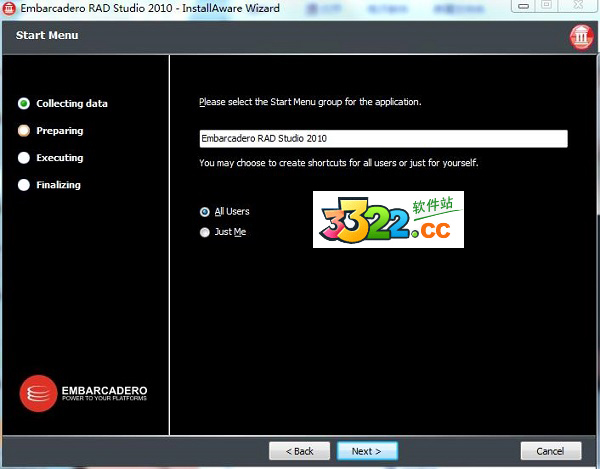
Task: Click the Collecting data green step indicator
Action: click(24, 103)
